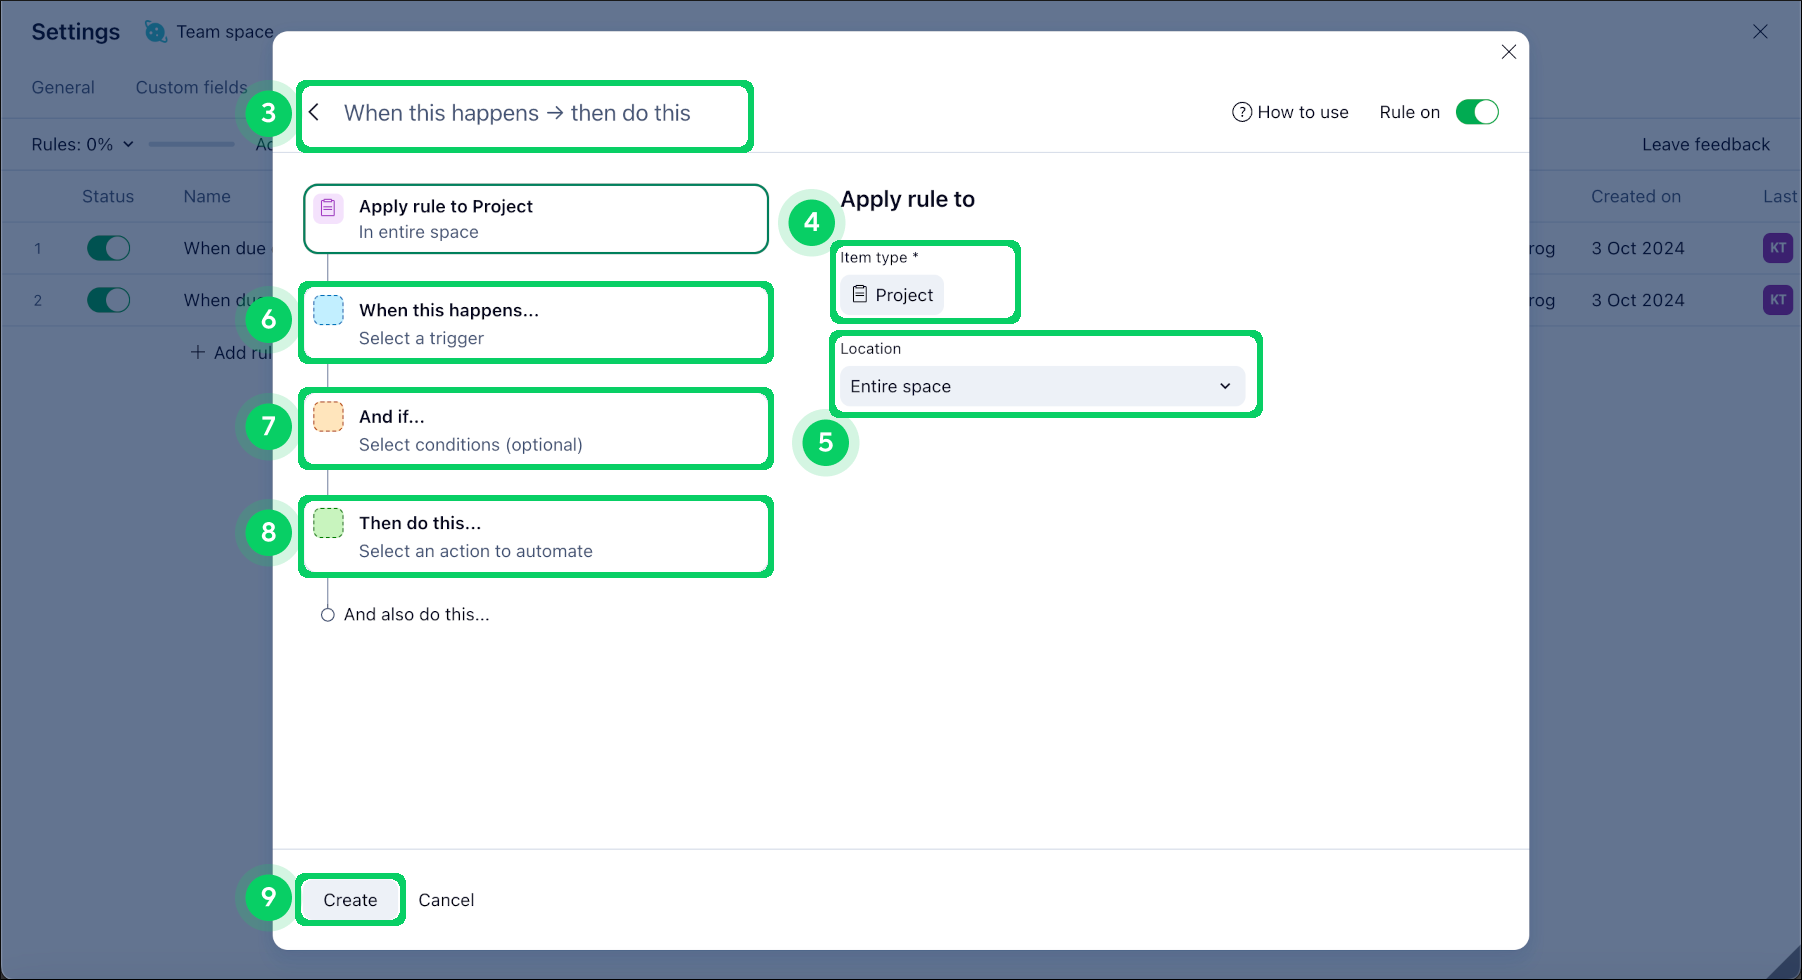Click the orange condition step icon
The image size is (1802, 980).
(328, 417)
